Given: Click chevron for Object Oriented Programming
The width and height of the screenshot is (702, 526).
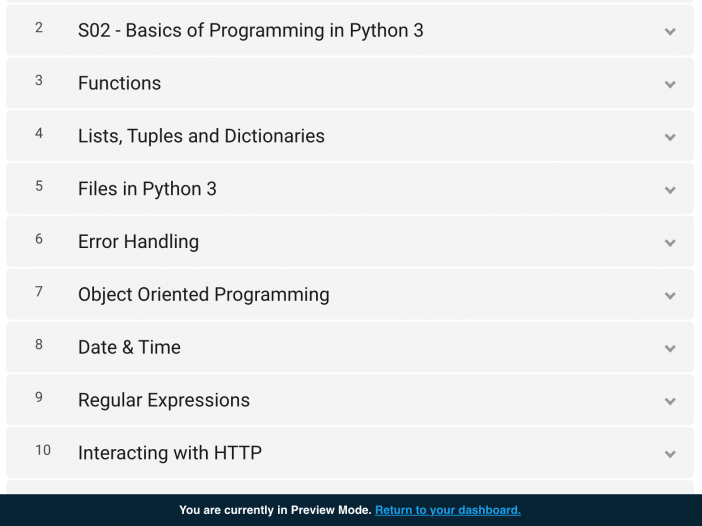Looking at the screenshot, I should tap(670, 295).
